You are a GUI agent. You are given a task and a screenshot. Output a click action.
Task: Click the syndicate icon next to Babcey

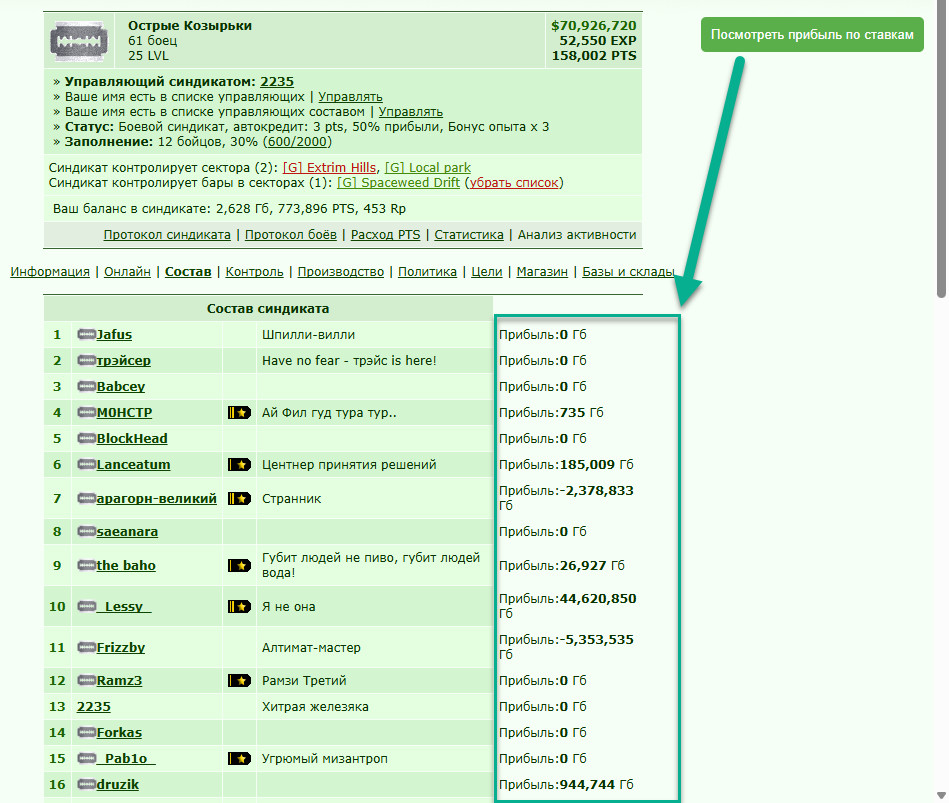click(x=87, y=386)
